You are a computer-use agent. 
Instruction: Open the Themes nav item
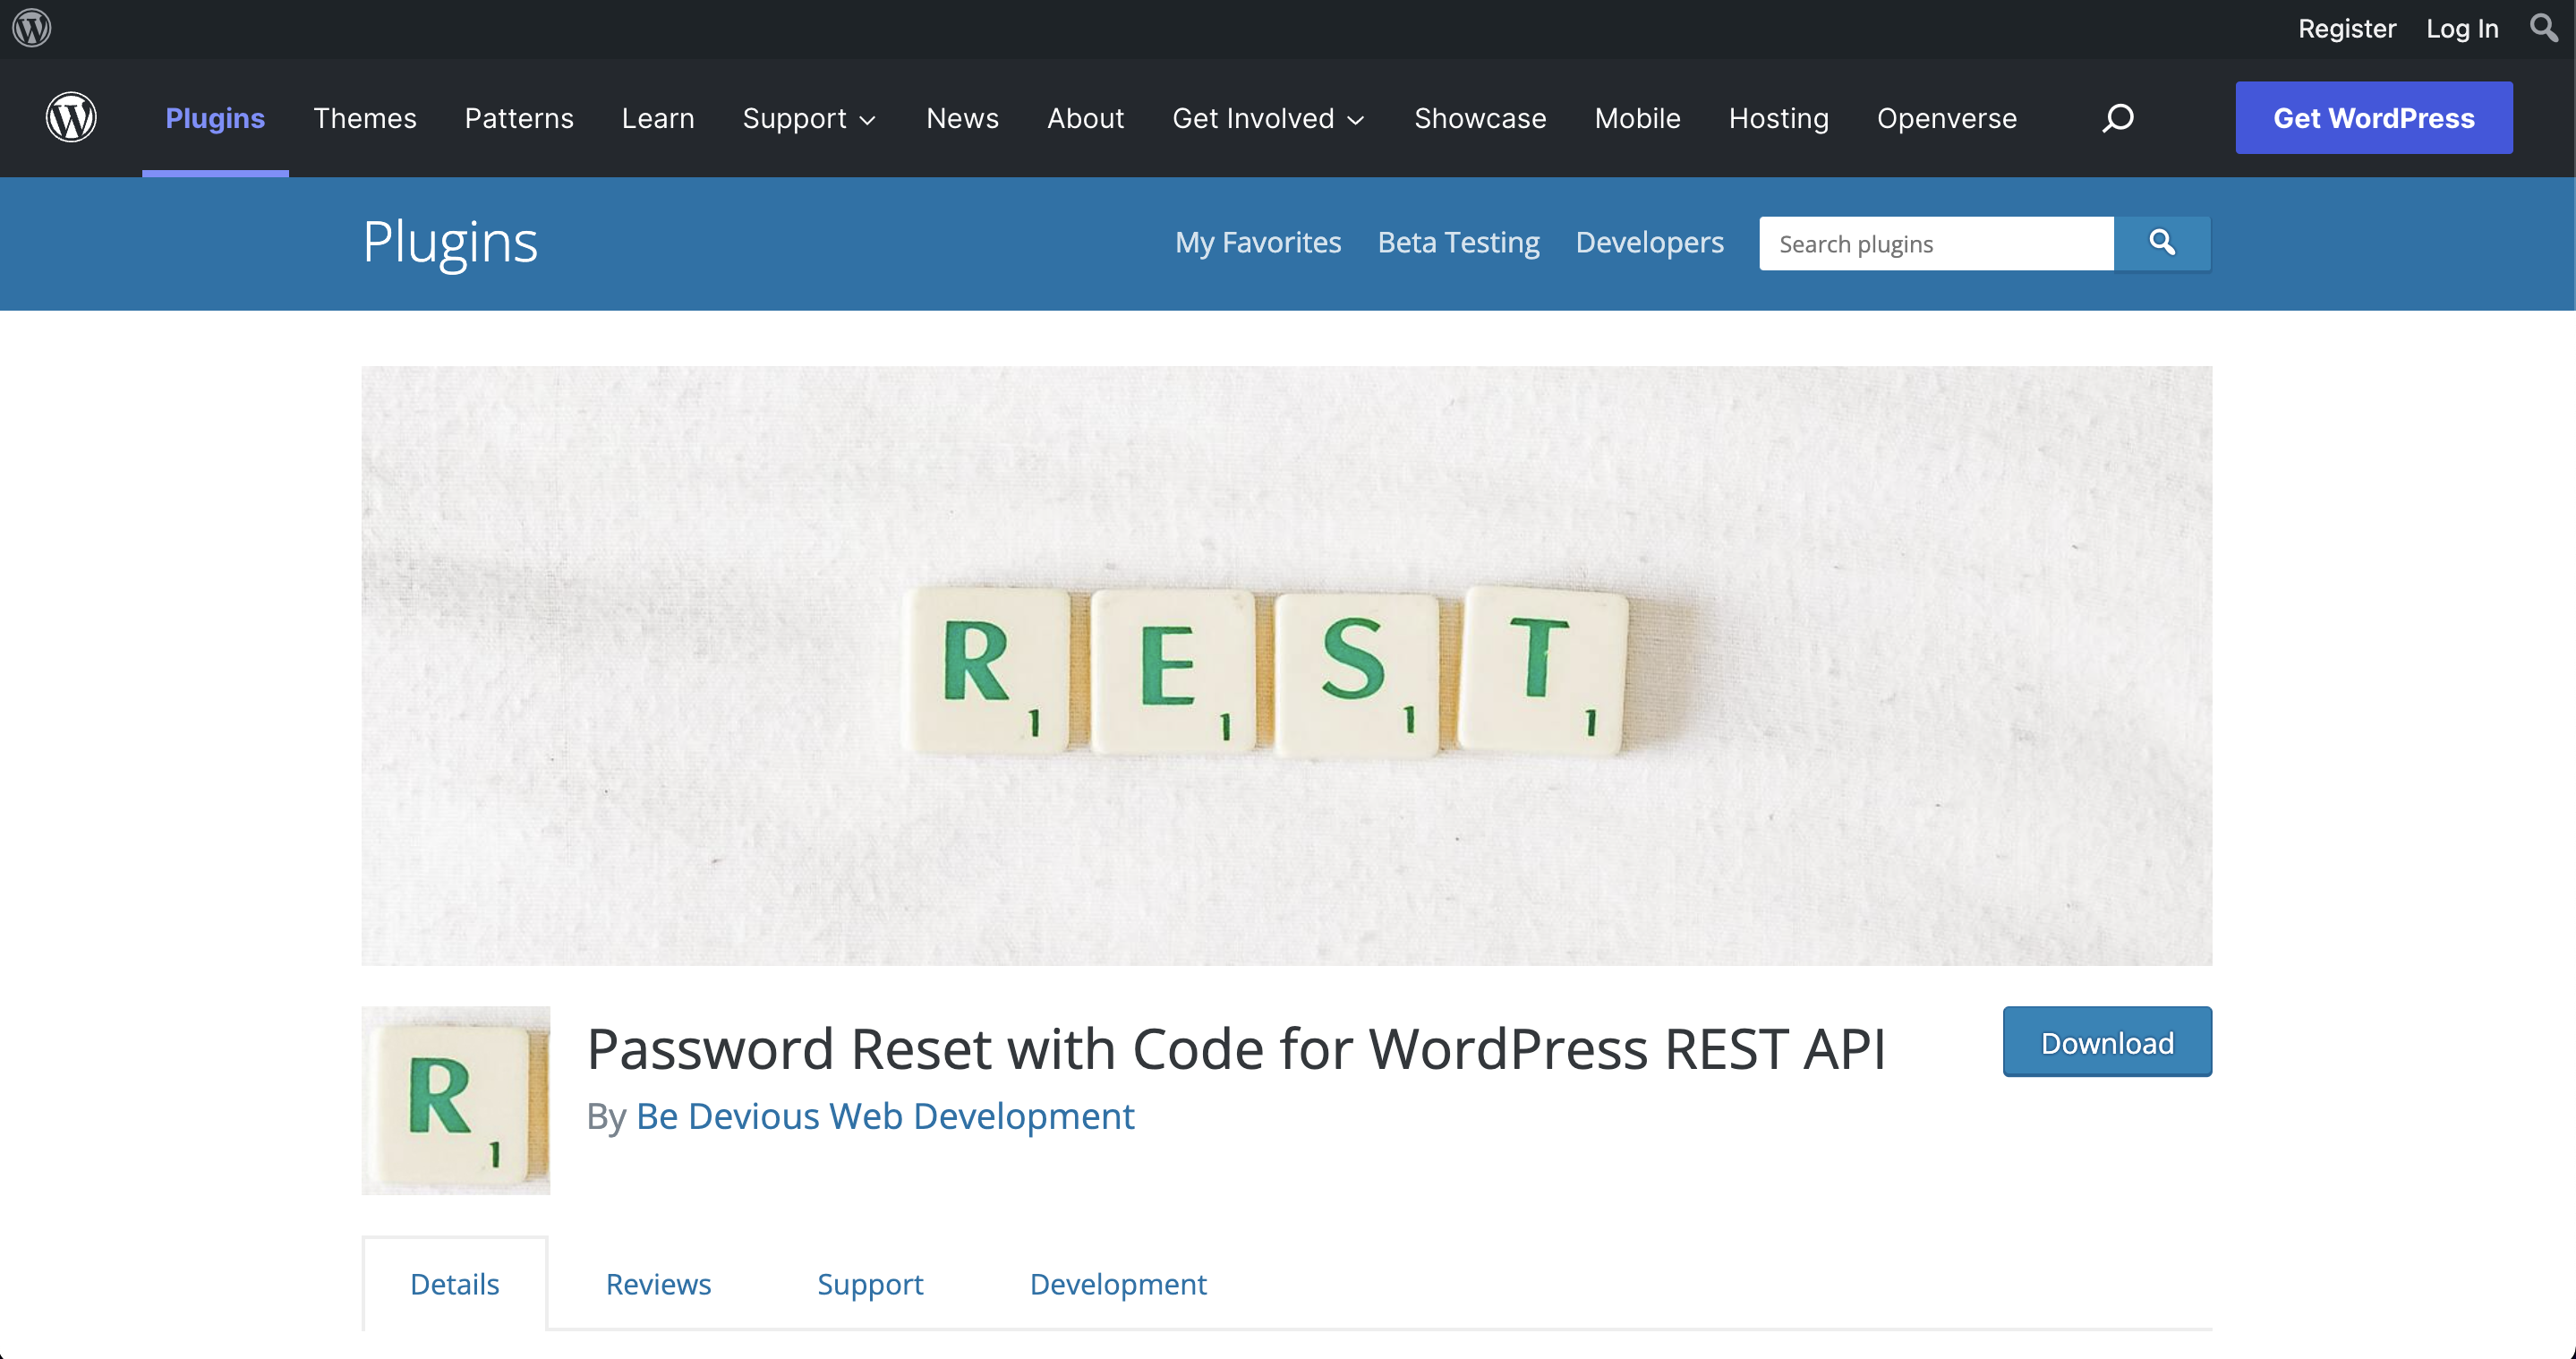point(364,118)
